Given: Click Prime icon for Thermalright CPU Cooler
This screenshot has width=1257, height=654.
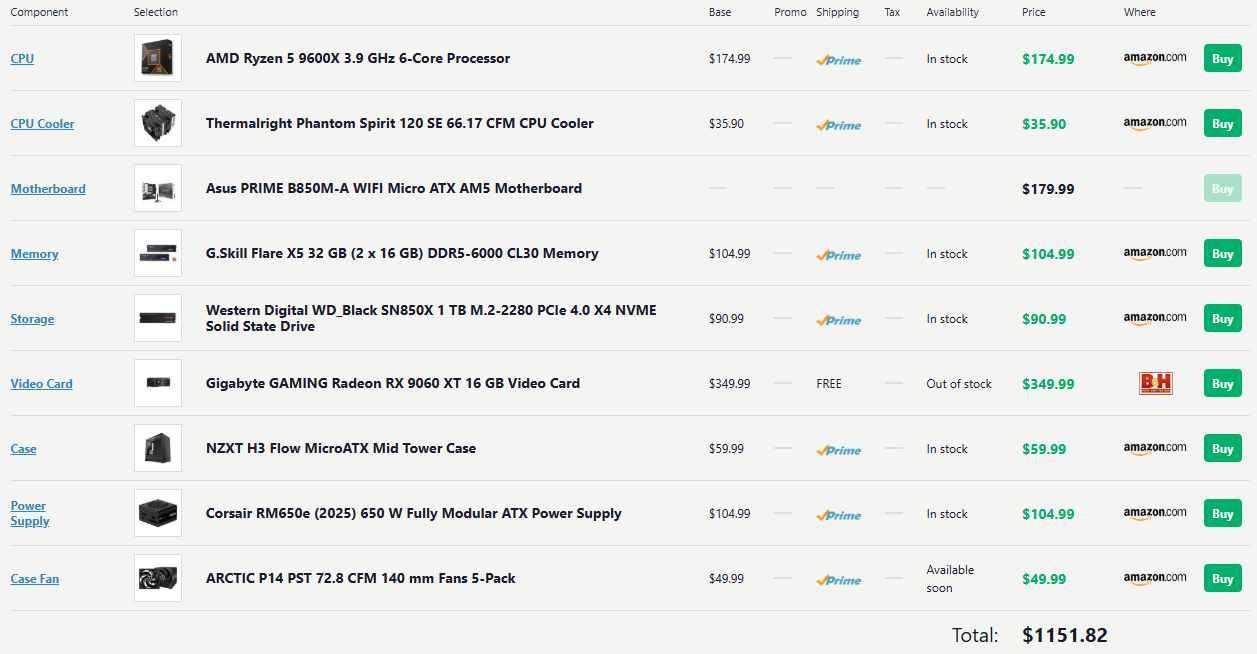Looking at the screenshot, I should pos(838,124).
